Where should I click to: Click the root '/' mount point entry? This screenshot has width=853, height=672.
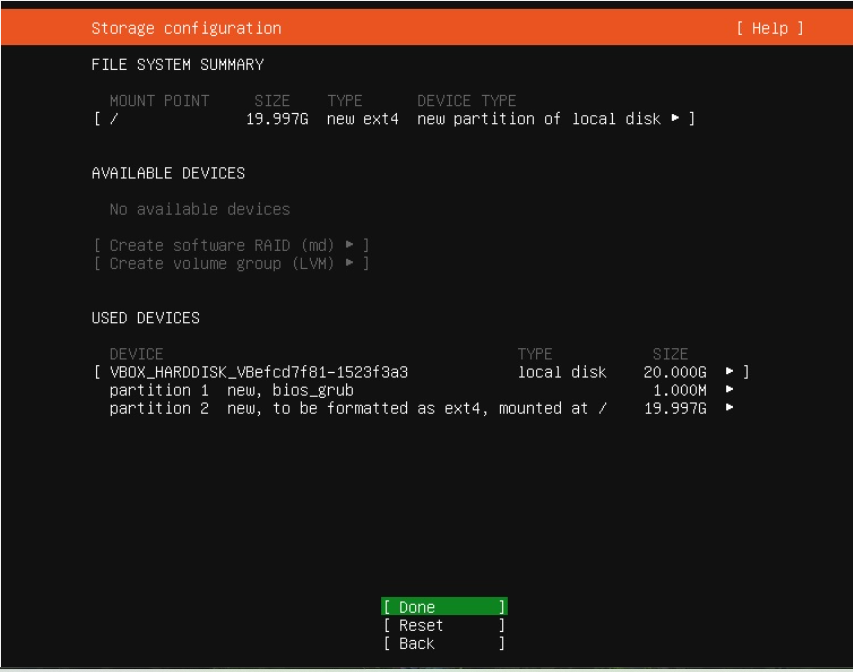[x=114, y=119]
